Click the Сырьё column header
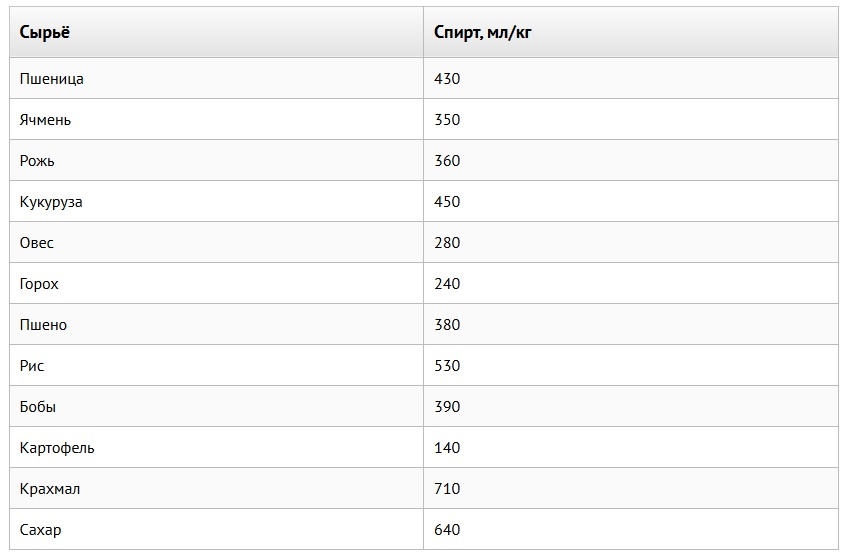The width and height of the screenshot is (846, 554). [45, 33]
